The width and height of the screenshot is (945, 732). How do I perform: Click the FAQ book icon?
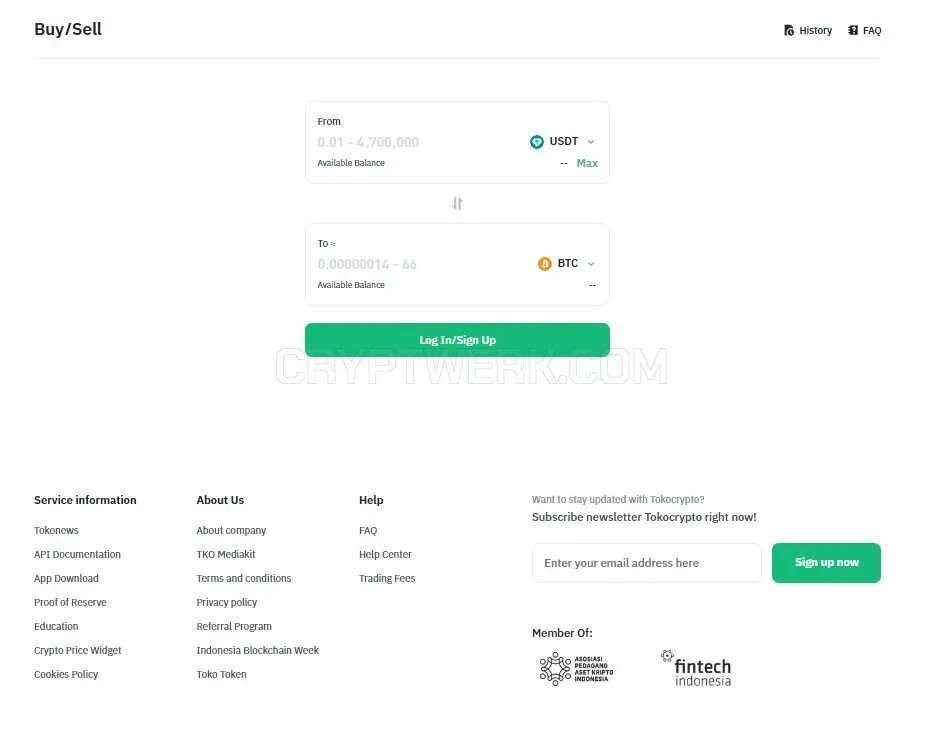(853, 30)
